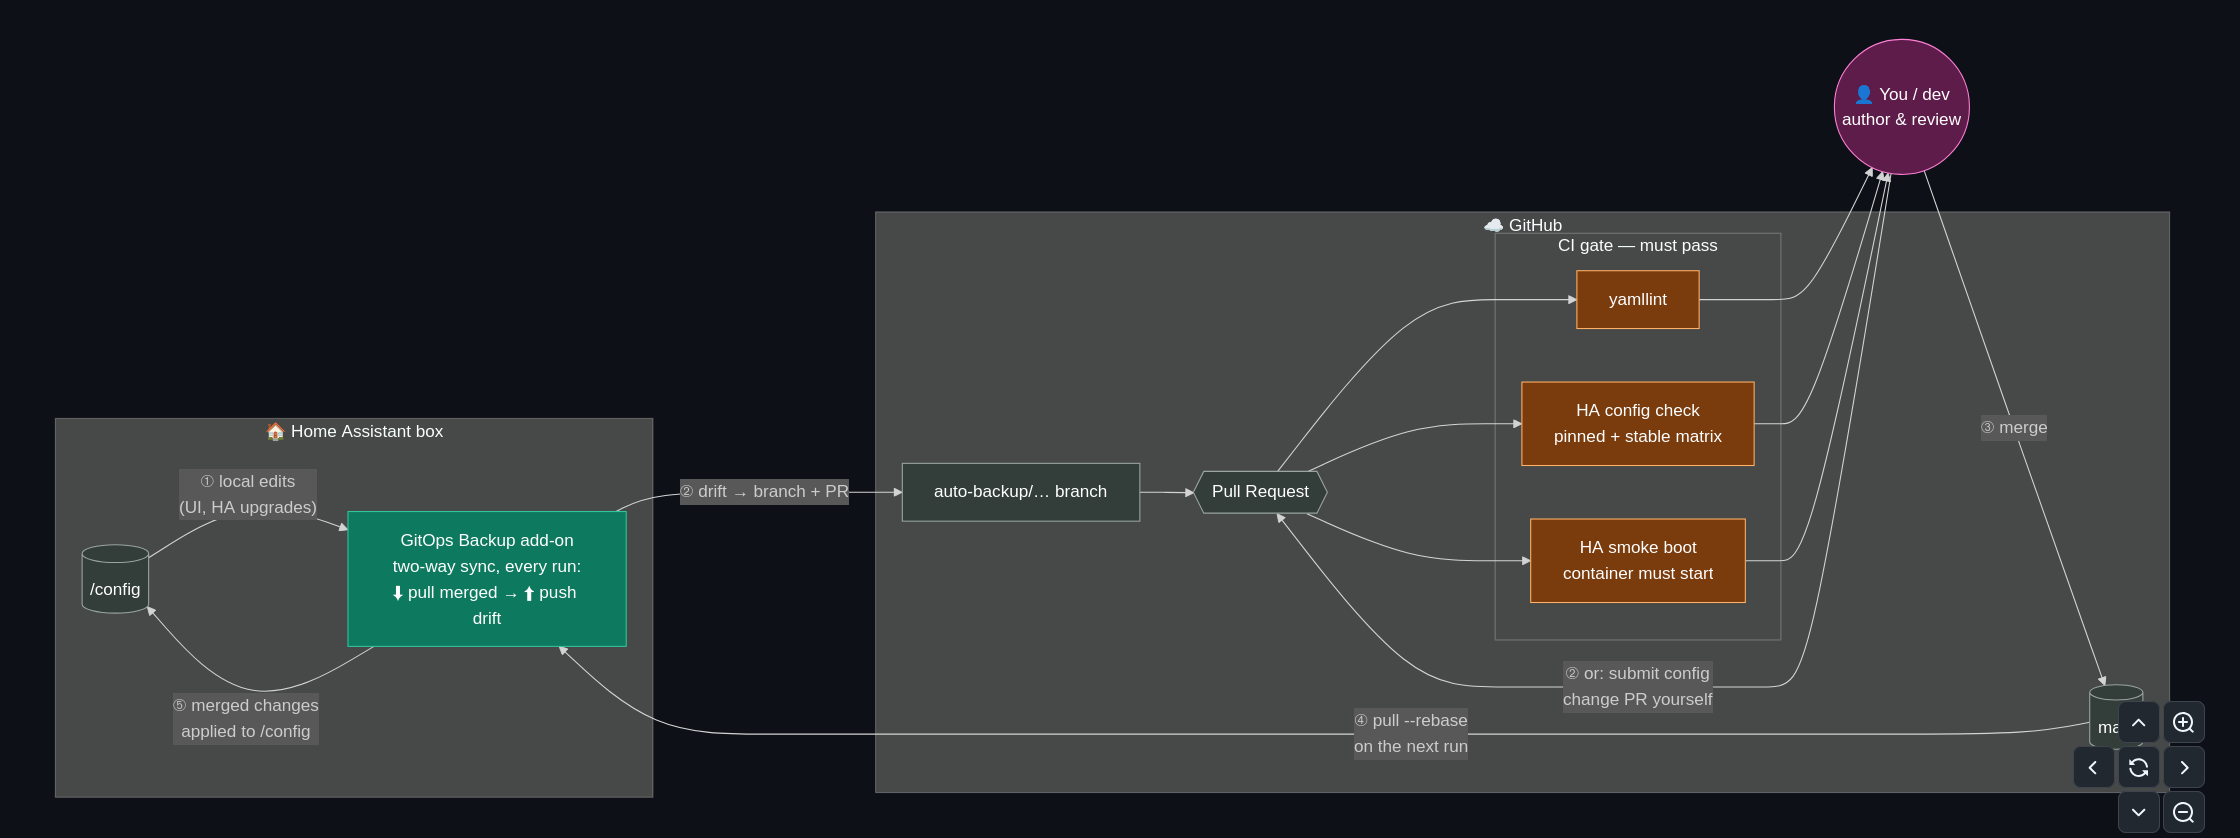Click the GitHub group title

click(1522, 225)
